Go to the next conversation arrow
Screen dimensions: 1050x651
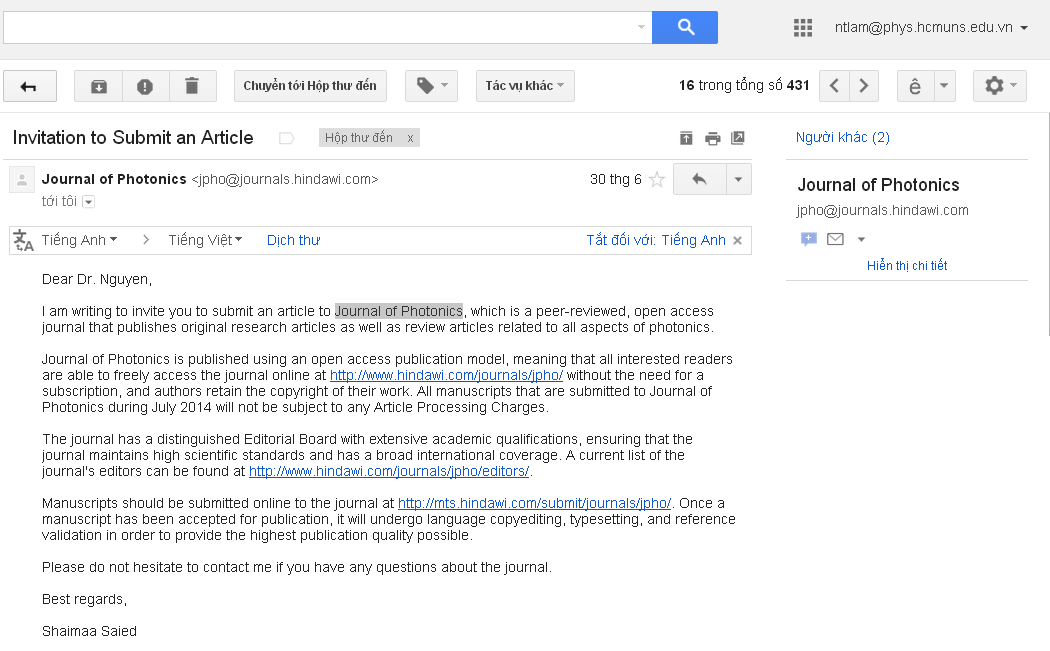tap(864, 86)
